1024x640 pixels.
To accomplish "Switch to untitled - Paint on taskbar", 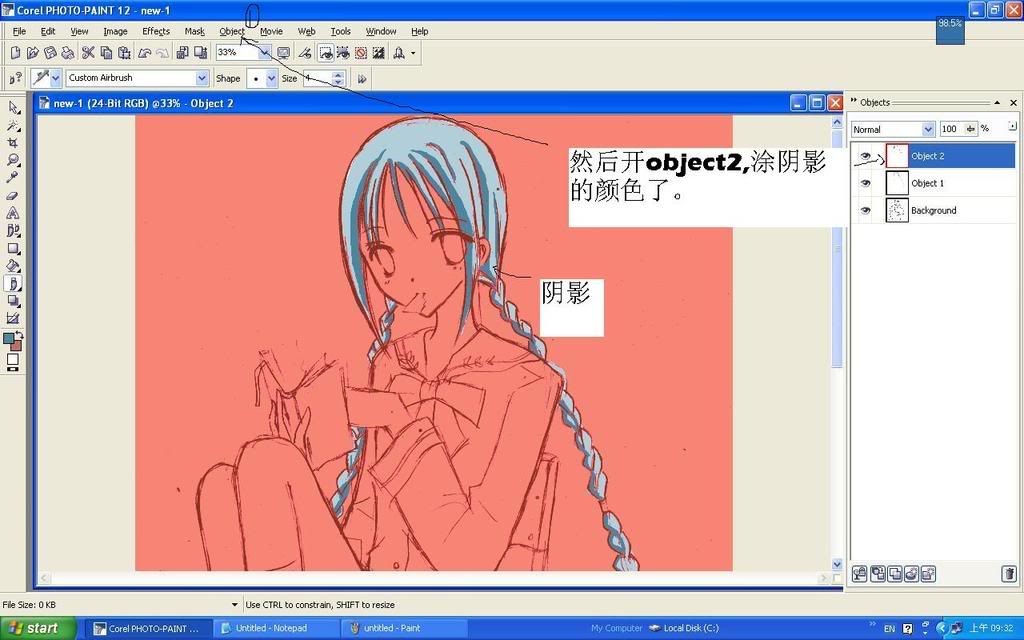I will (x=403, y=628).
